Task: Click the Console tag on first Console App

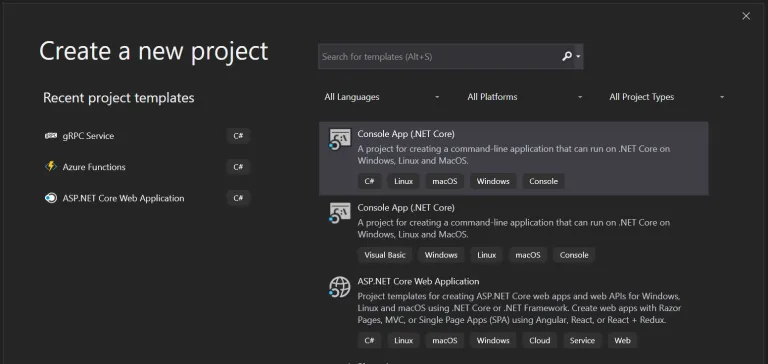Action: [544, 181]
